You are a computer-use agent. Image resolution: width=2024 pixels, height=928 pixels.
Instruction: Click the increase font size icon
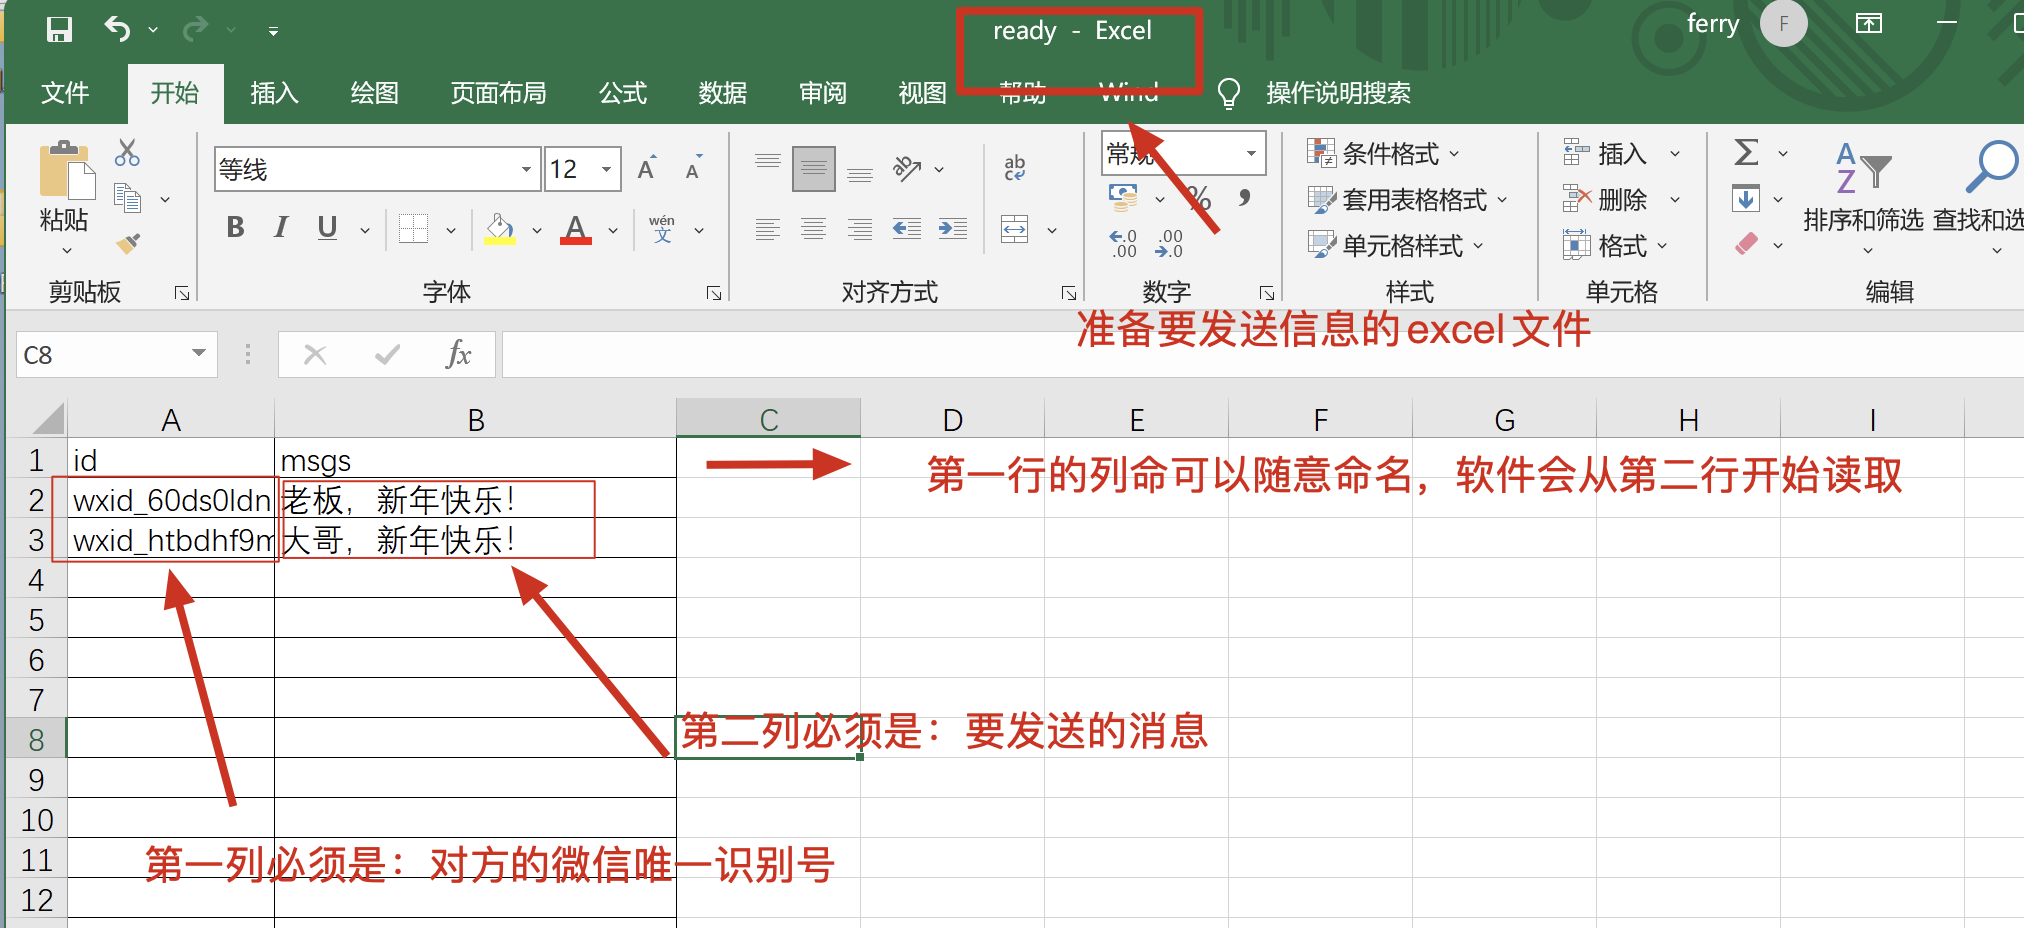(645, 168)
